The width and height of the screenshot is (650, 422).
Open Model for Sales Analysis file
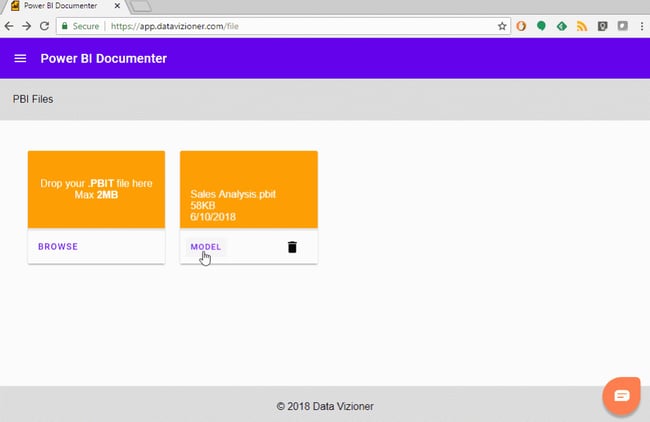(206, 247)
